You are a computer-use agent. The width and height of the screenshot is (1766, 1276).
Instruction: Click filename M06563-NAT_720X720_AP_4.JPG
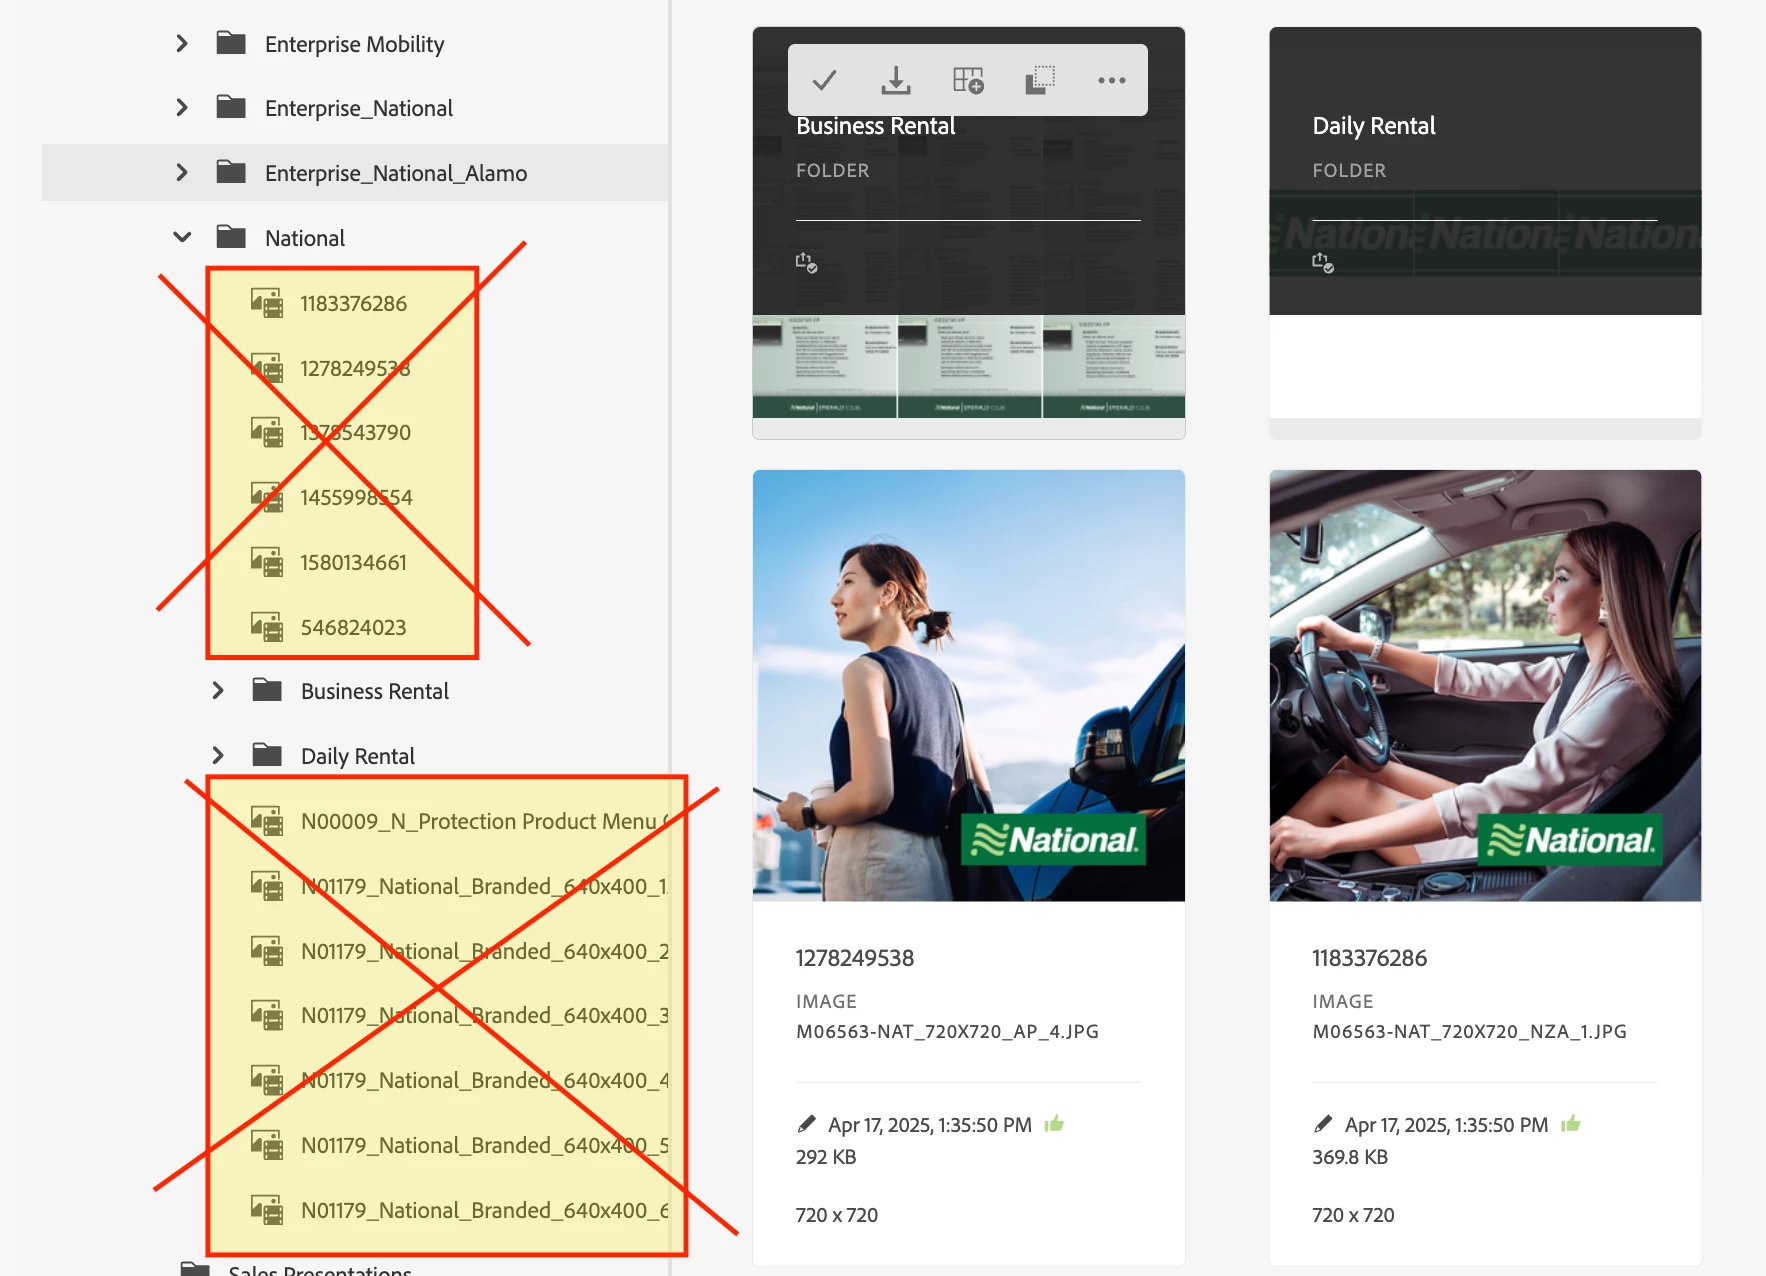point(947,1031)
